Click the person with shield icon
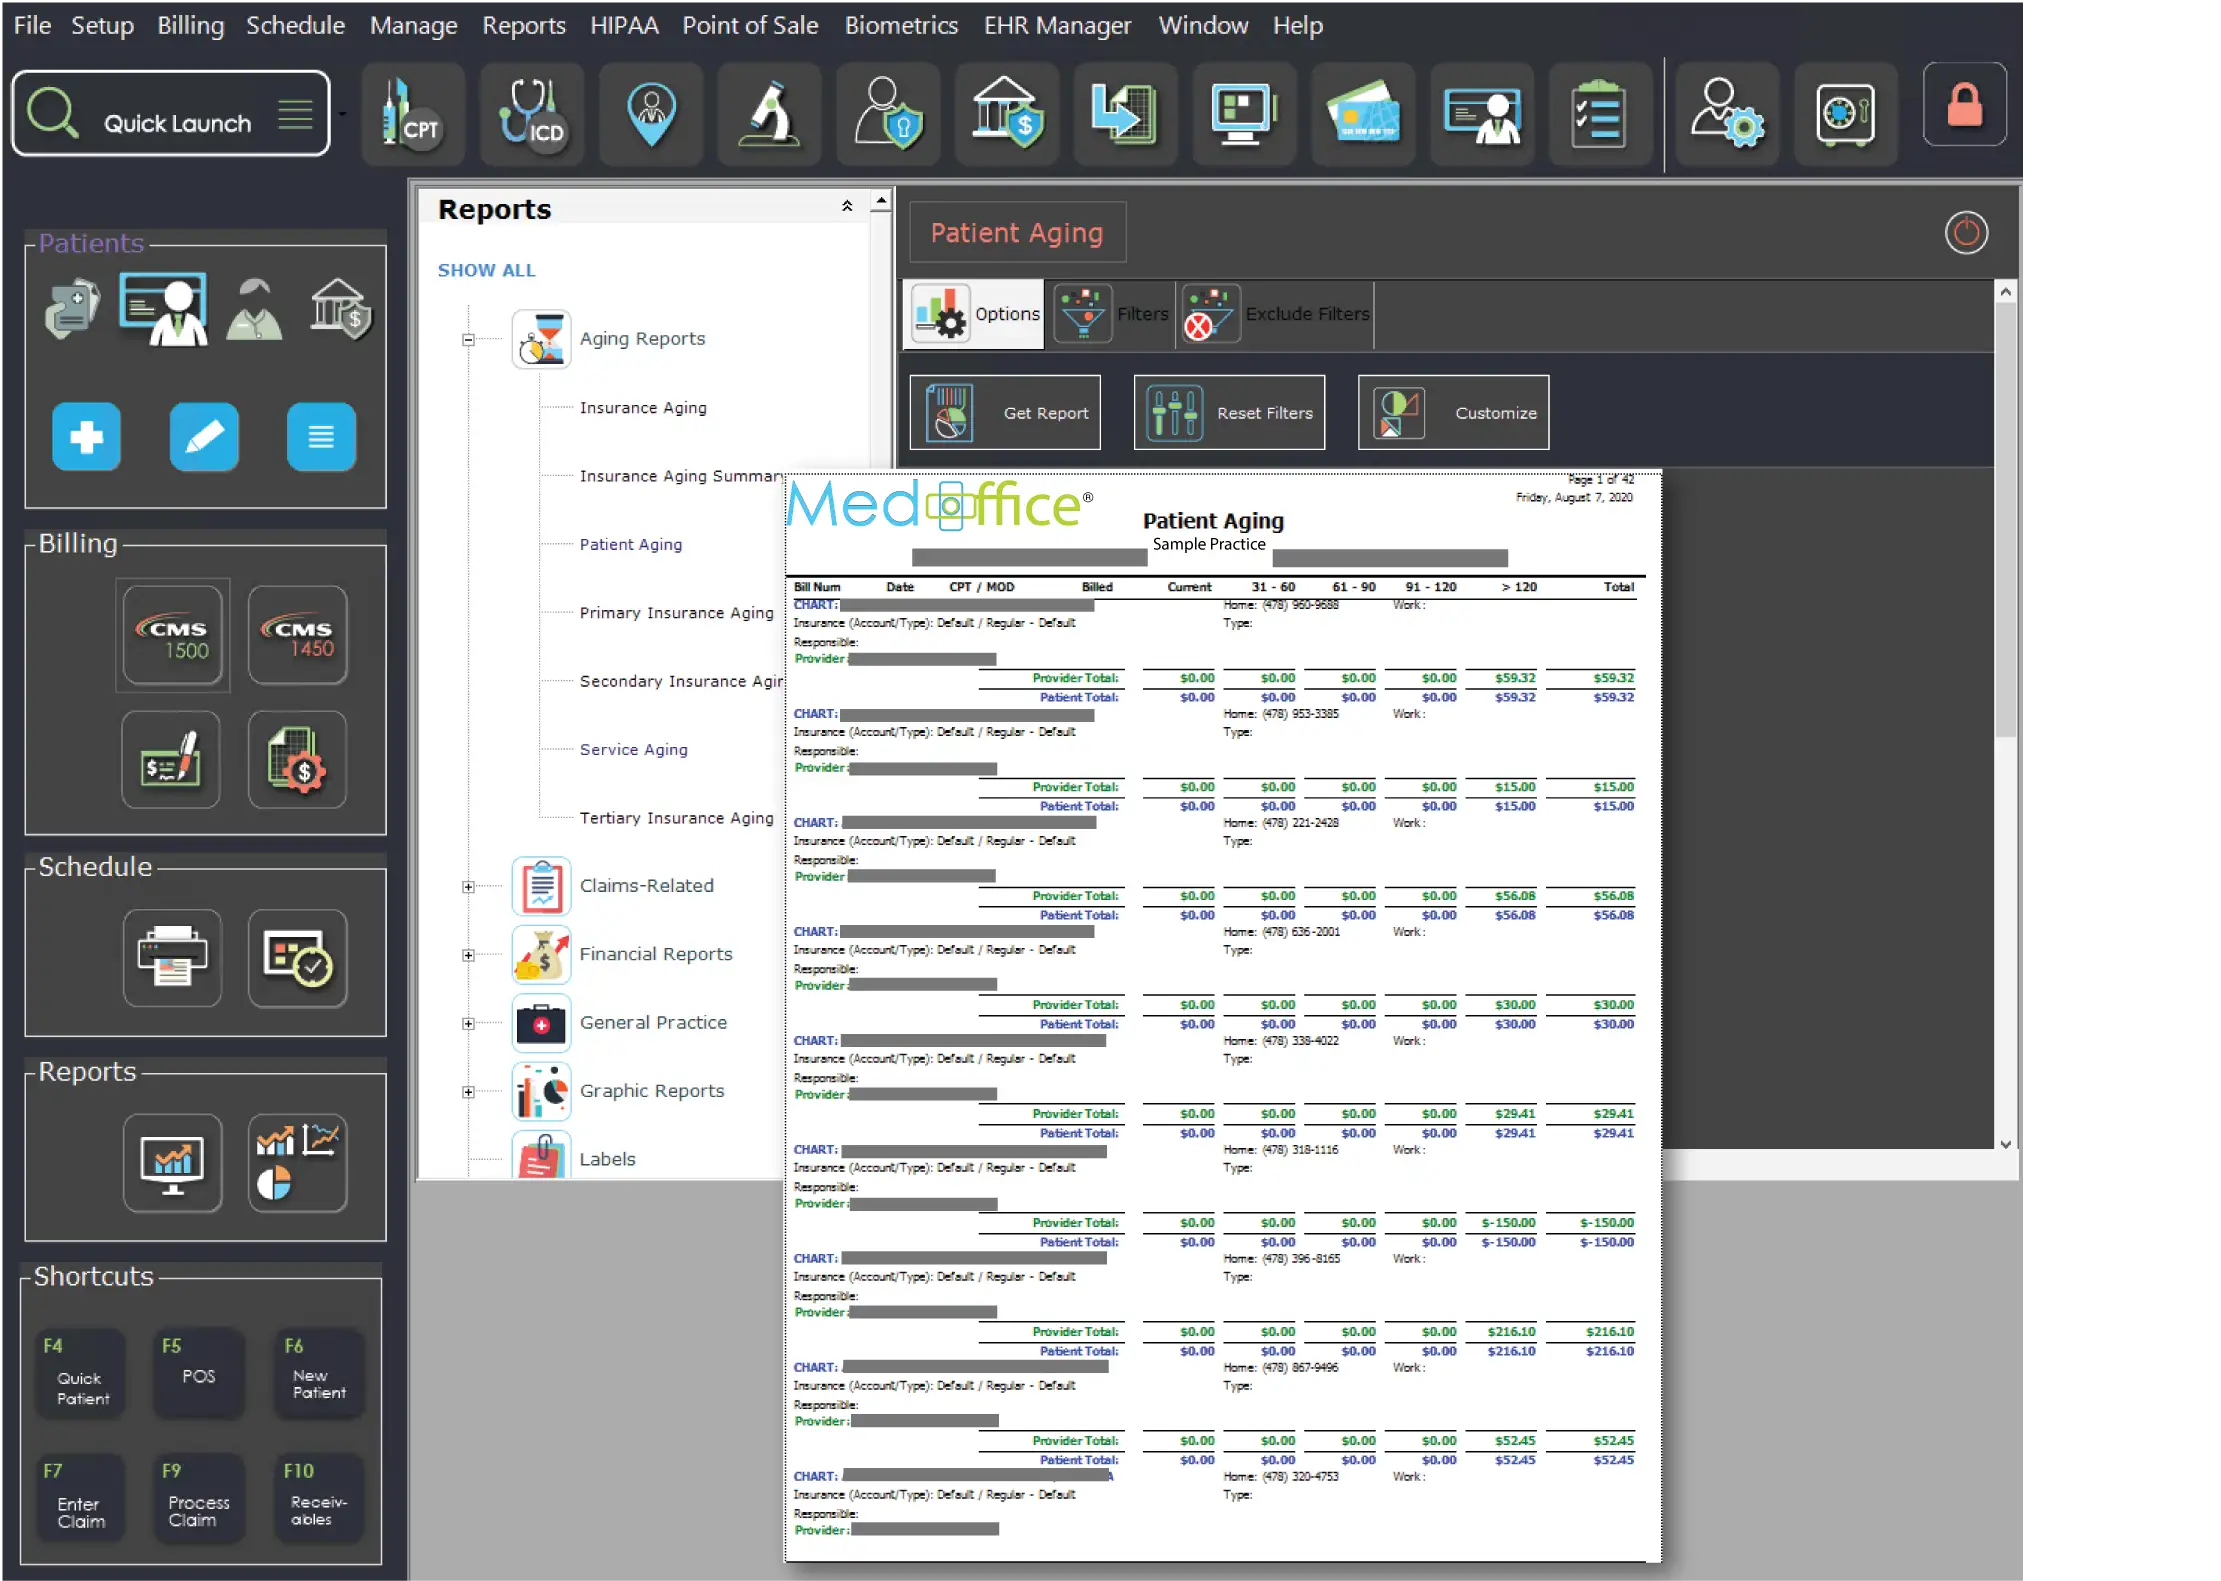2221x1581 pixels. 888,113
